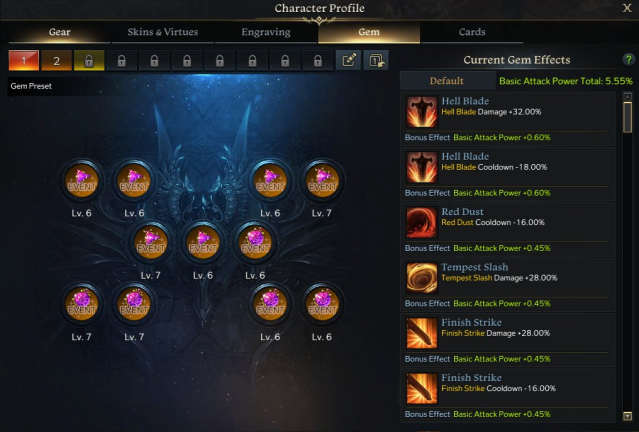The image size is (639, 432).
Task: Close the Character Profile window
Action: pyautogui.click(x=627, y=8)
